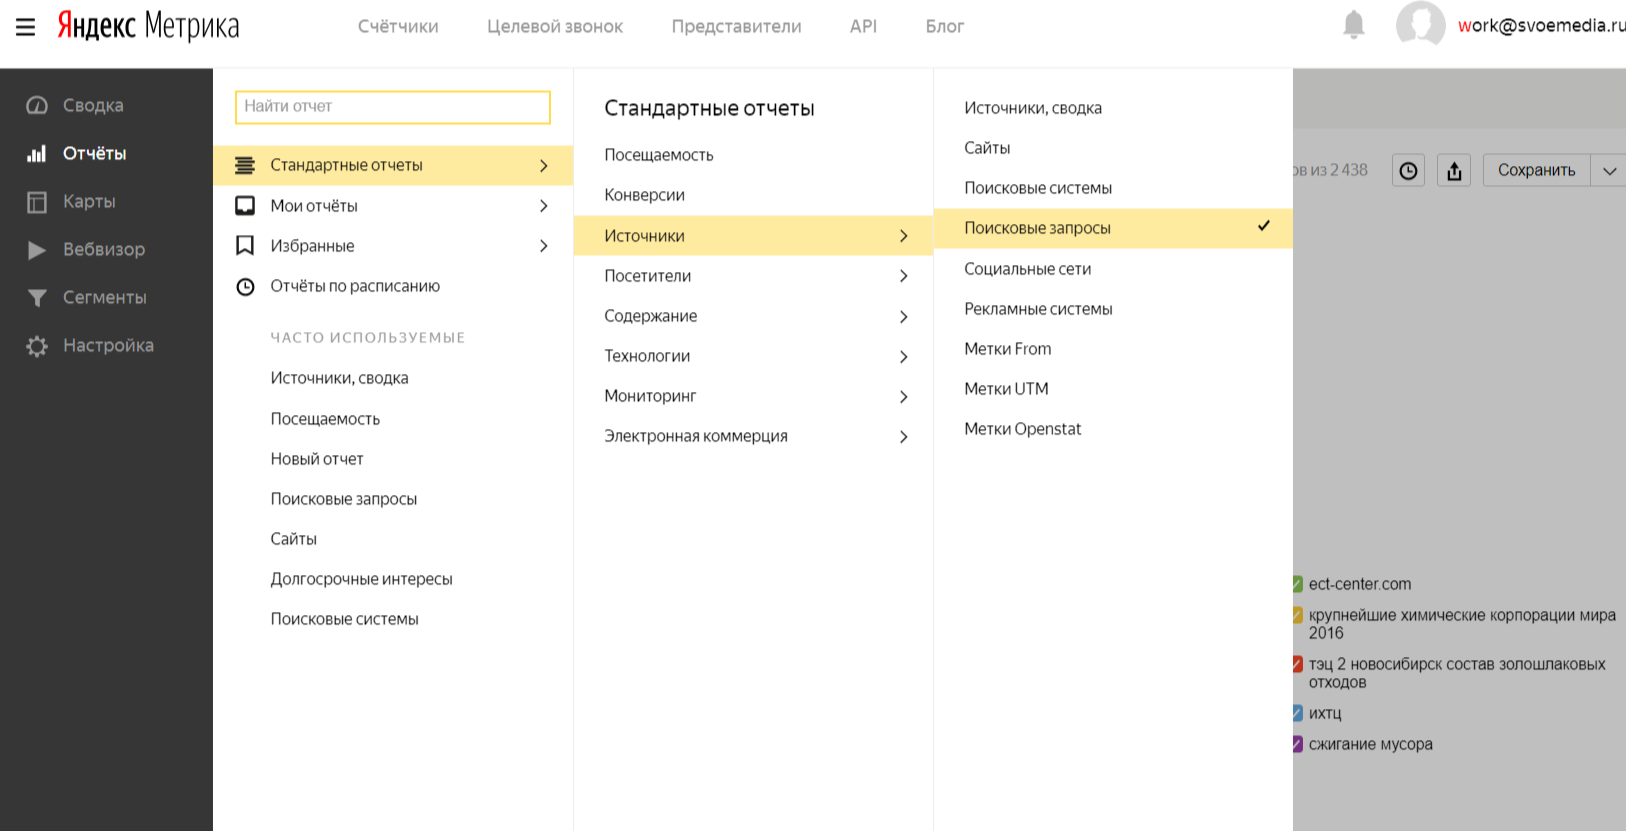
Task: Open the Рекламные системы report
Action: 1038,309
